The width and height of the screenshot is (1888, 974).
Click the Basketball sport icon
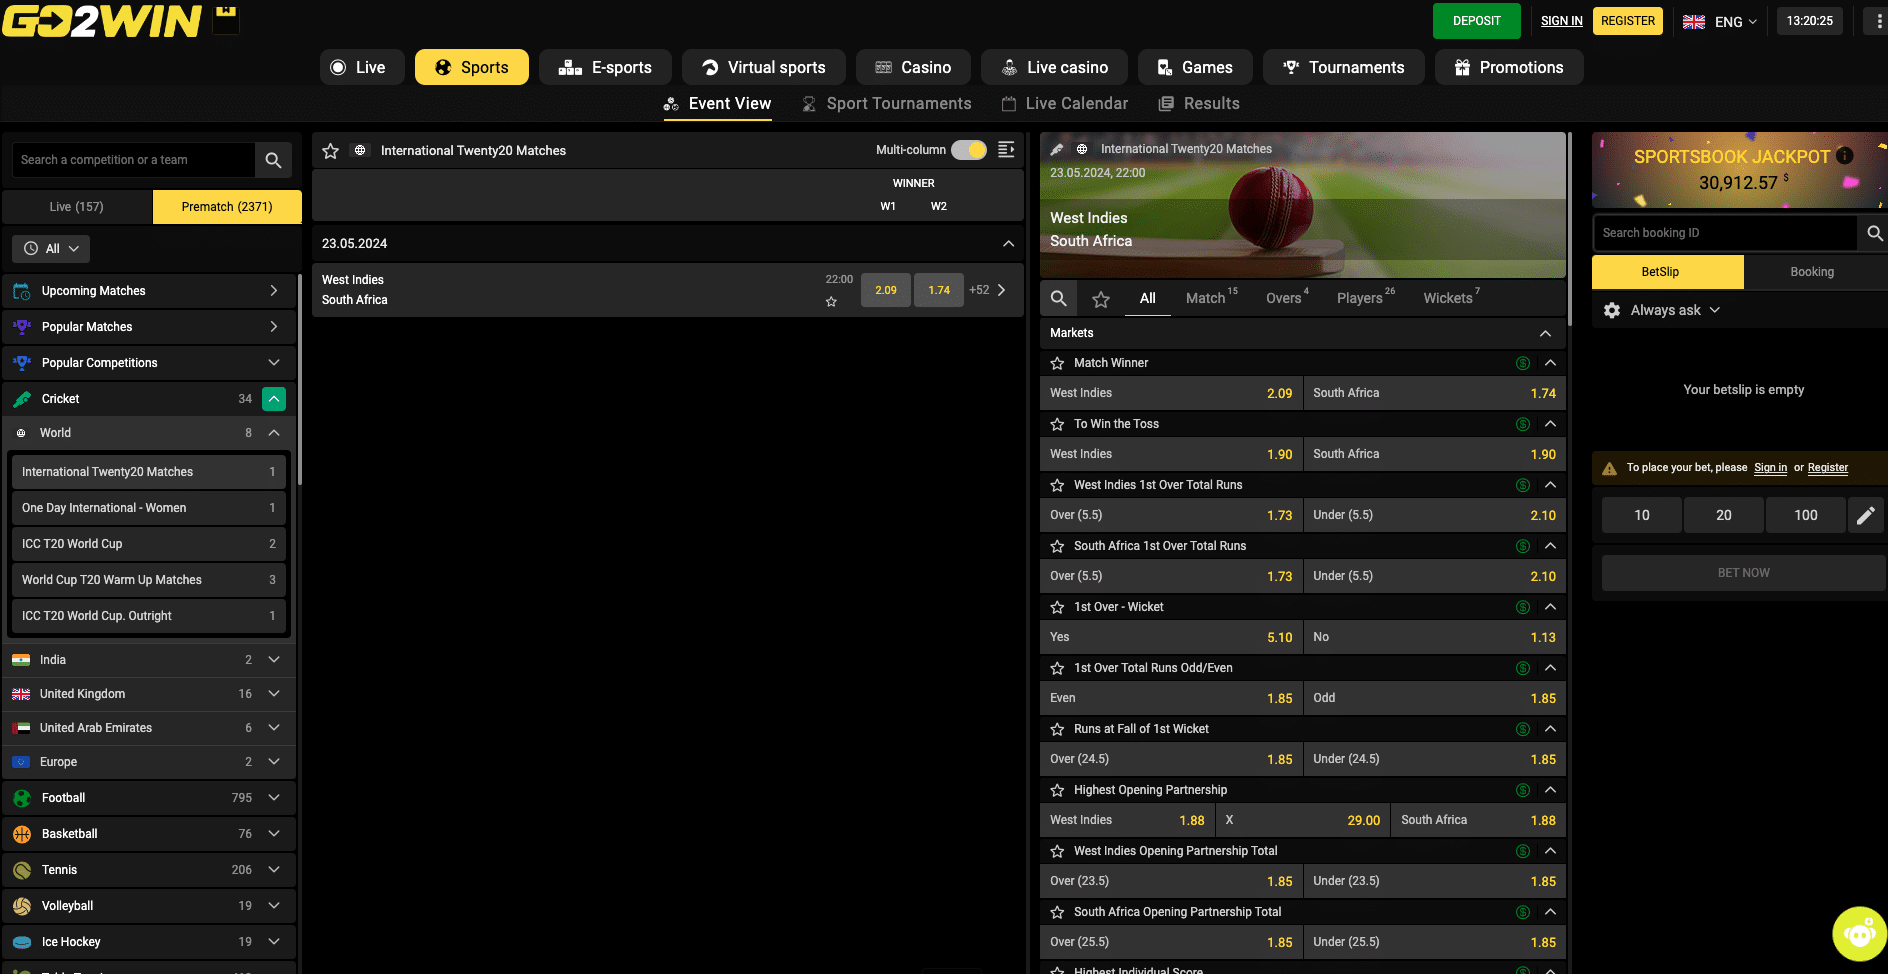(22, 834)
